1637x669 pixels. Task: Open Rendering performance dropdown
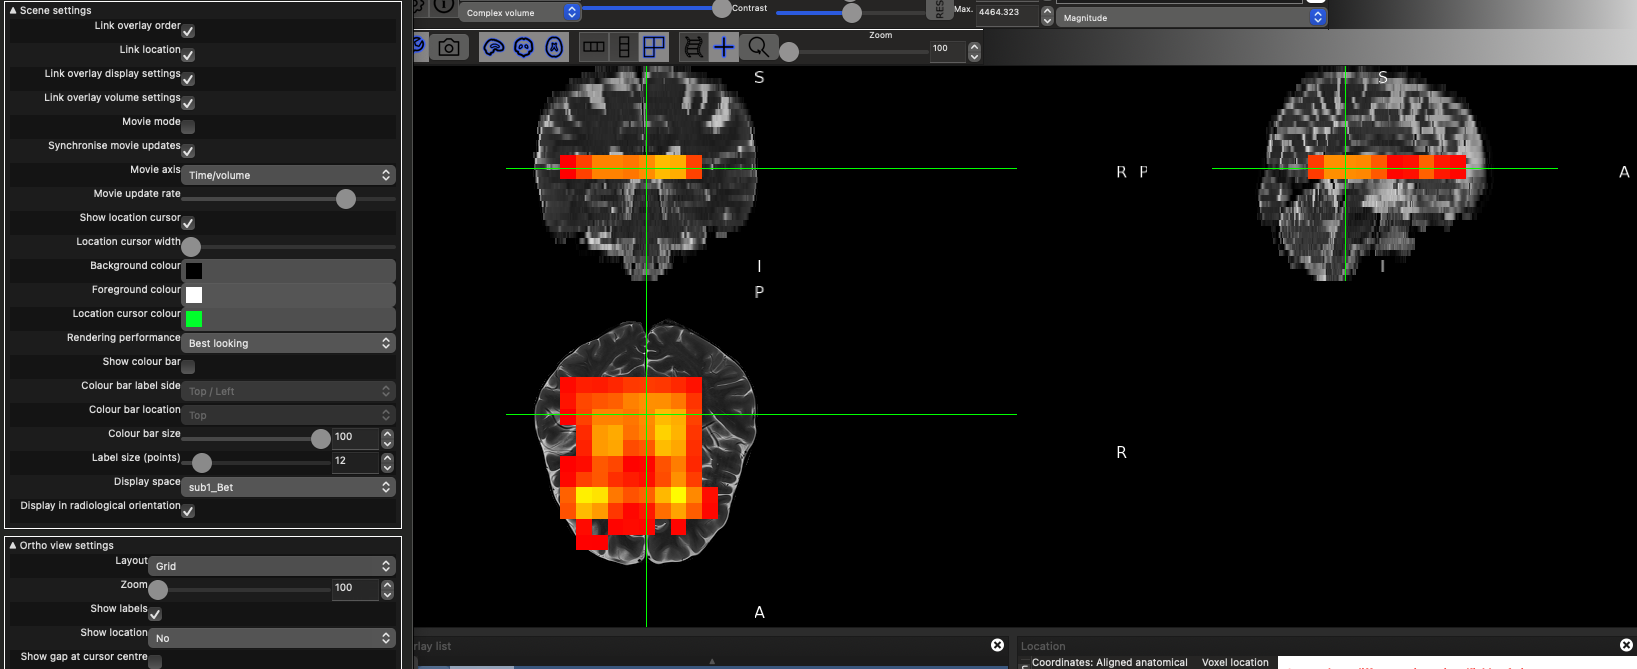coord(288,343)
